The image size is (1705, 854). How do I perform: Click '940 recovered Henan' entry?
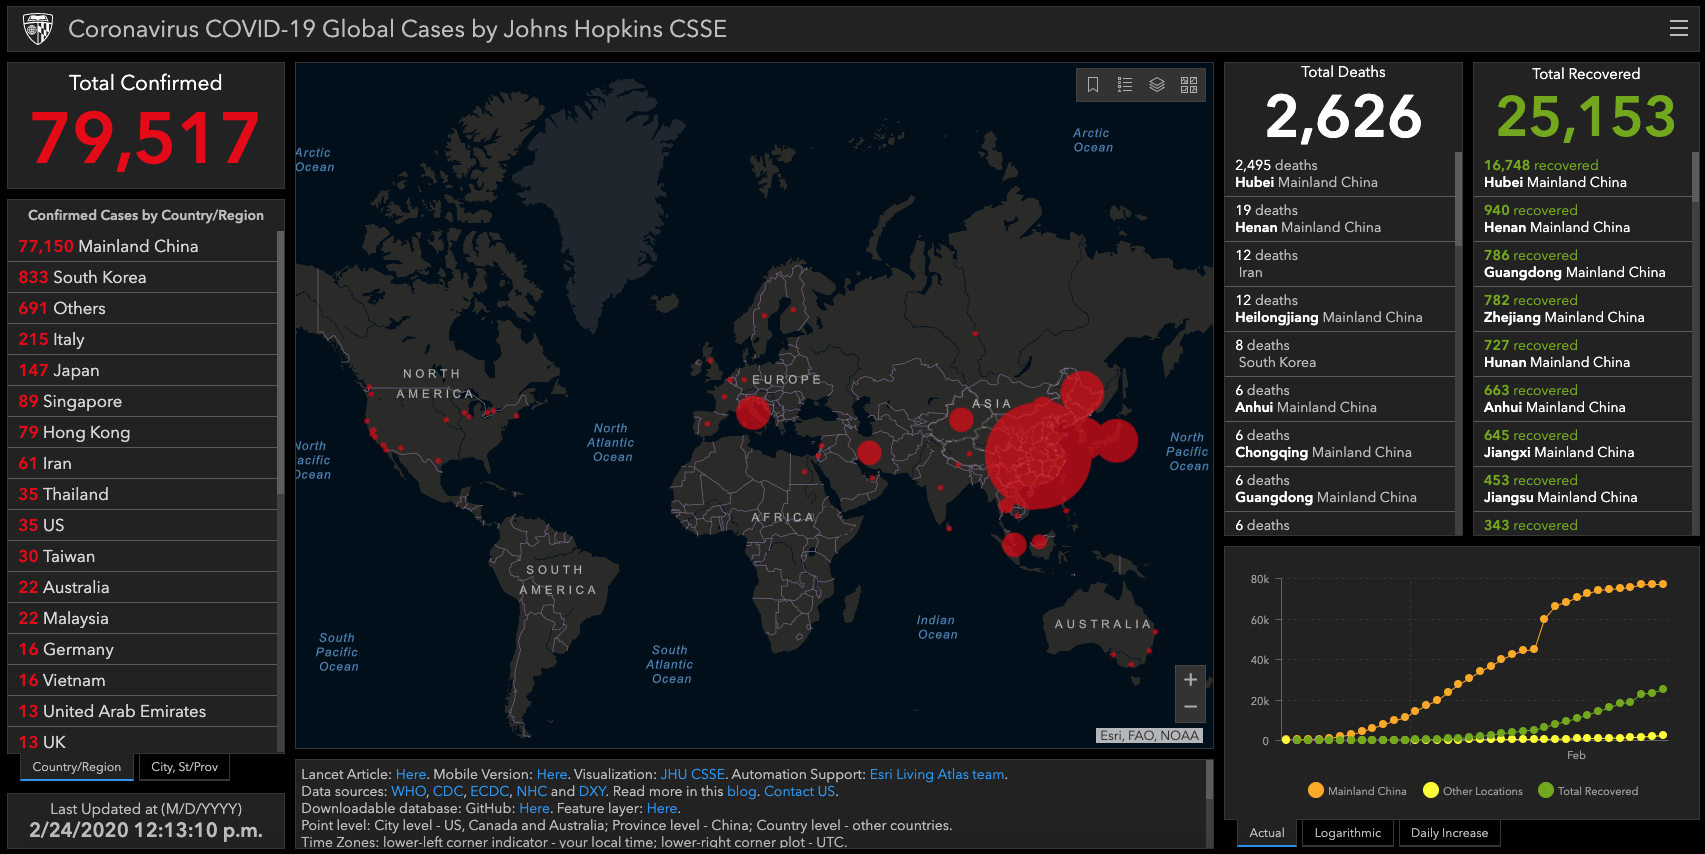point(1583,219)
